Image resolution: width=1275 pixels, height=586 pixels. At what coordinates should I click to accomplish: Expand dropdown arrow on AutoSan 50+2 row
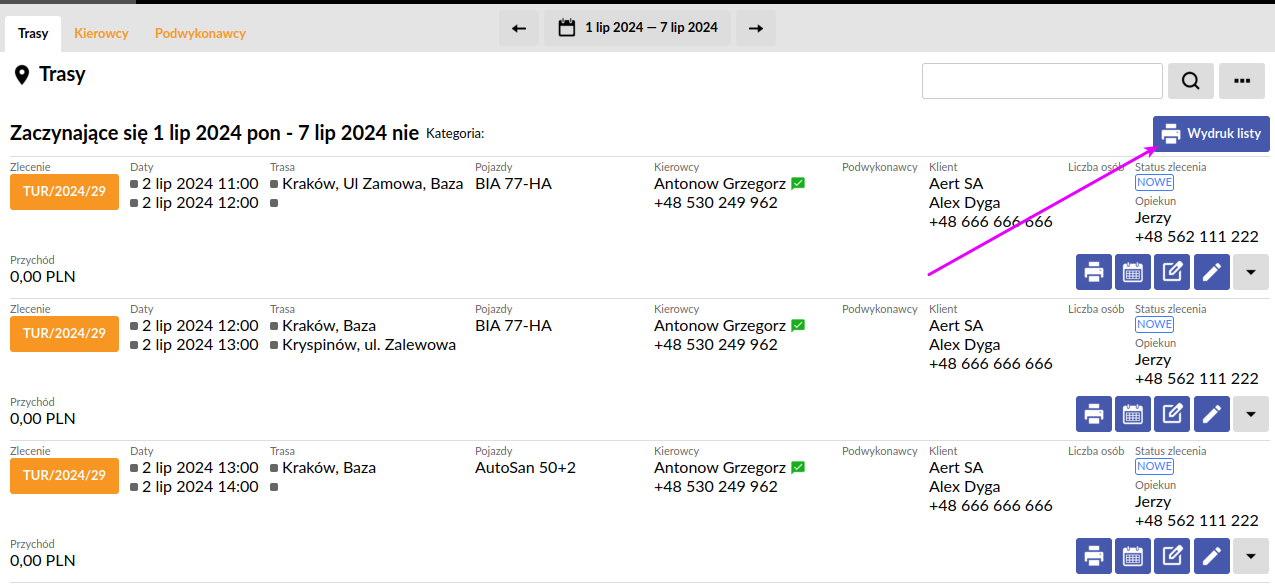point(1251,556)
